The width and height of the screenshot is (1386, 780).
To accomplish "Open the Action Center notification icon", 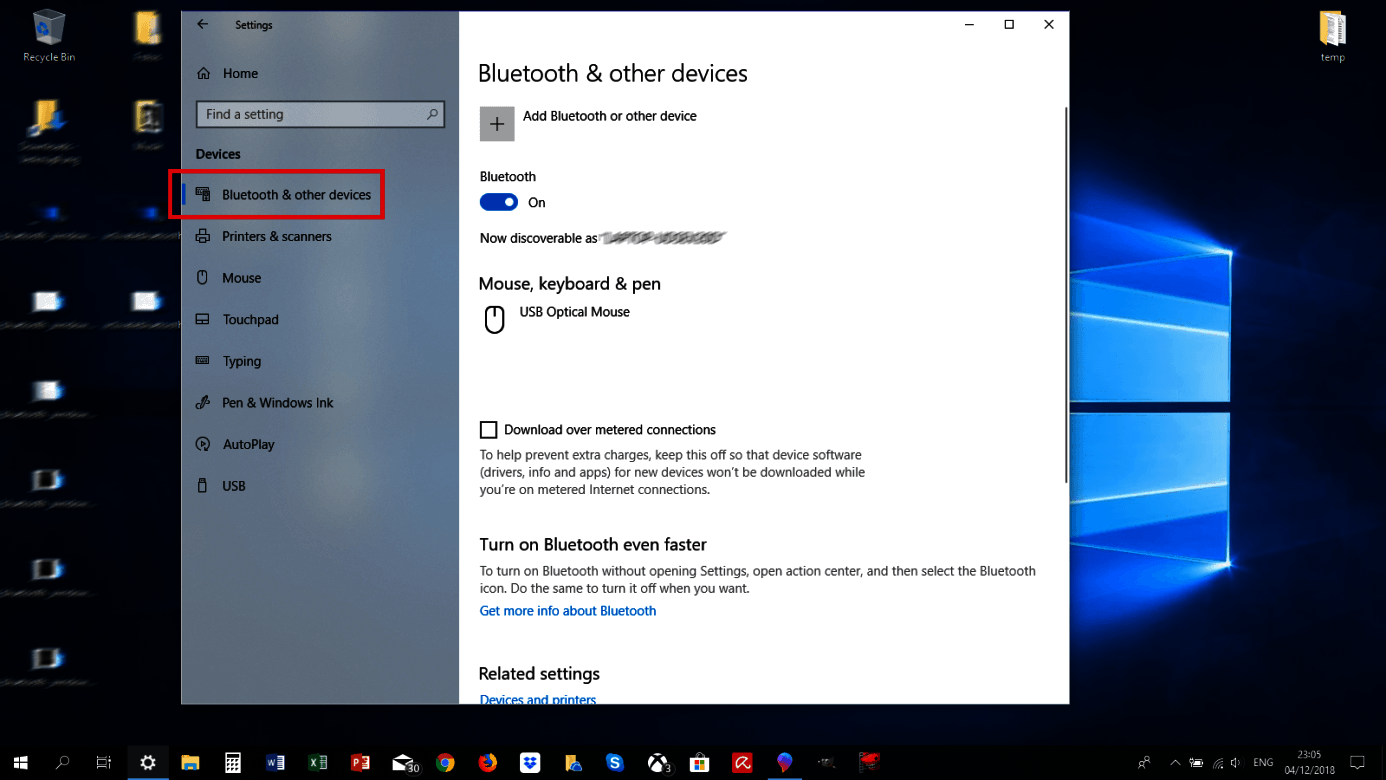I will point(1358,762).
